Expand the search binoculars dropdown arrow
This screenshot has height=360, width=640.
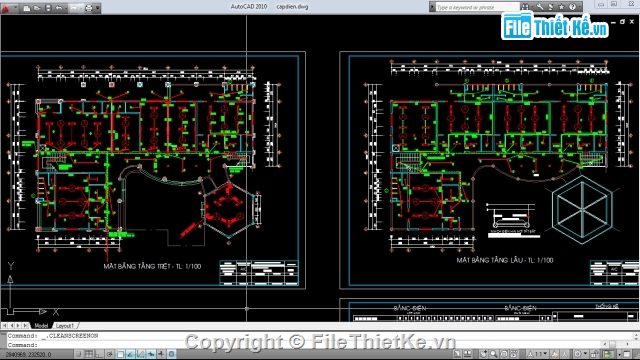(x=532, y=7)
